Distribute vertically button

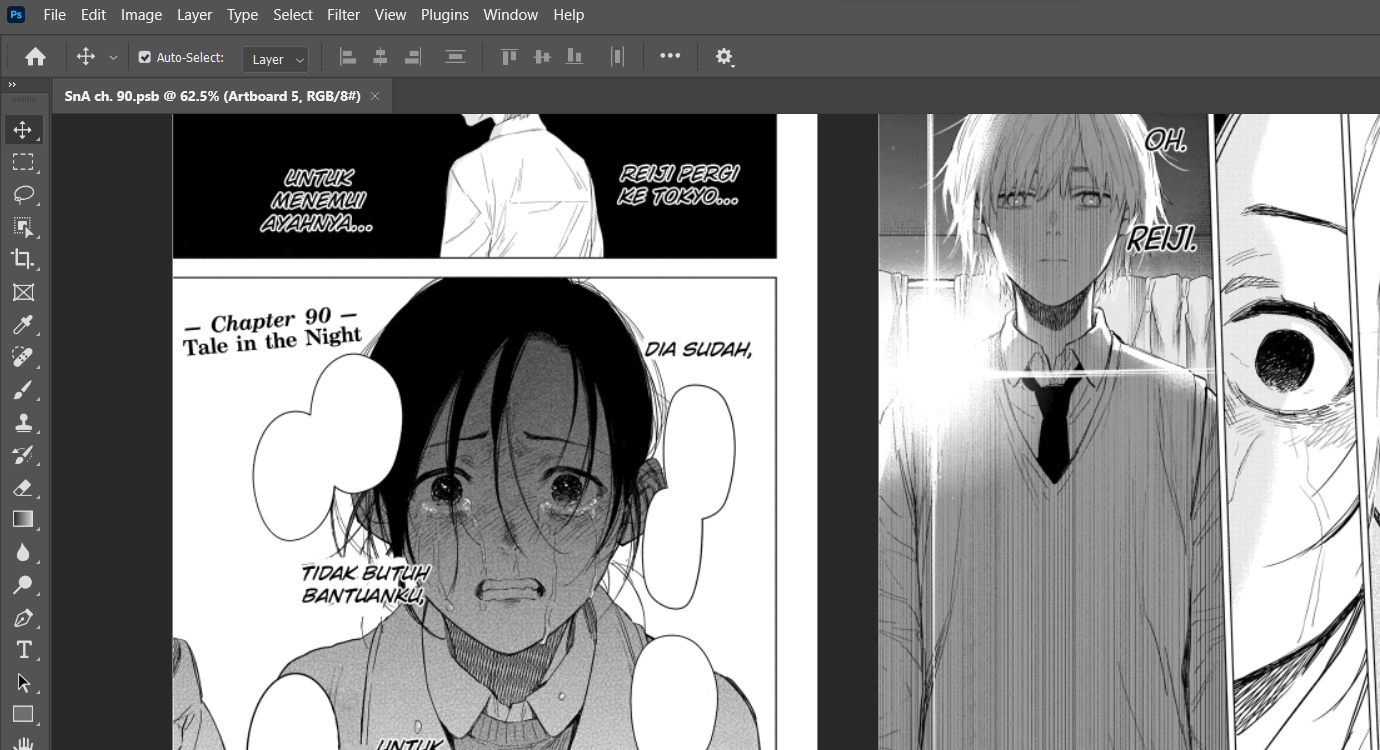pos(455,57)
